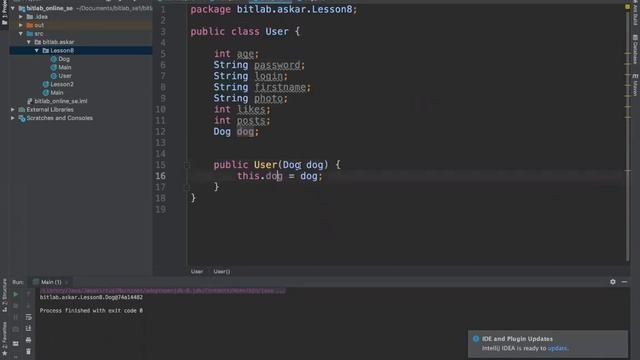Click the info icon in the update notification
This screenshot has height=360, width=640.
pyautogui.click(x=476, y=339)
